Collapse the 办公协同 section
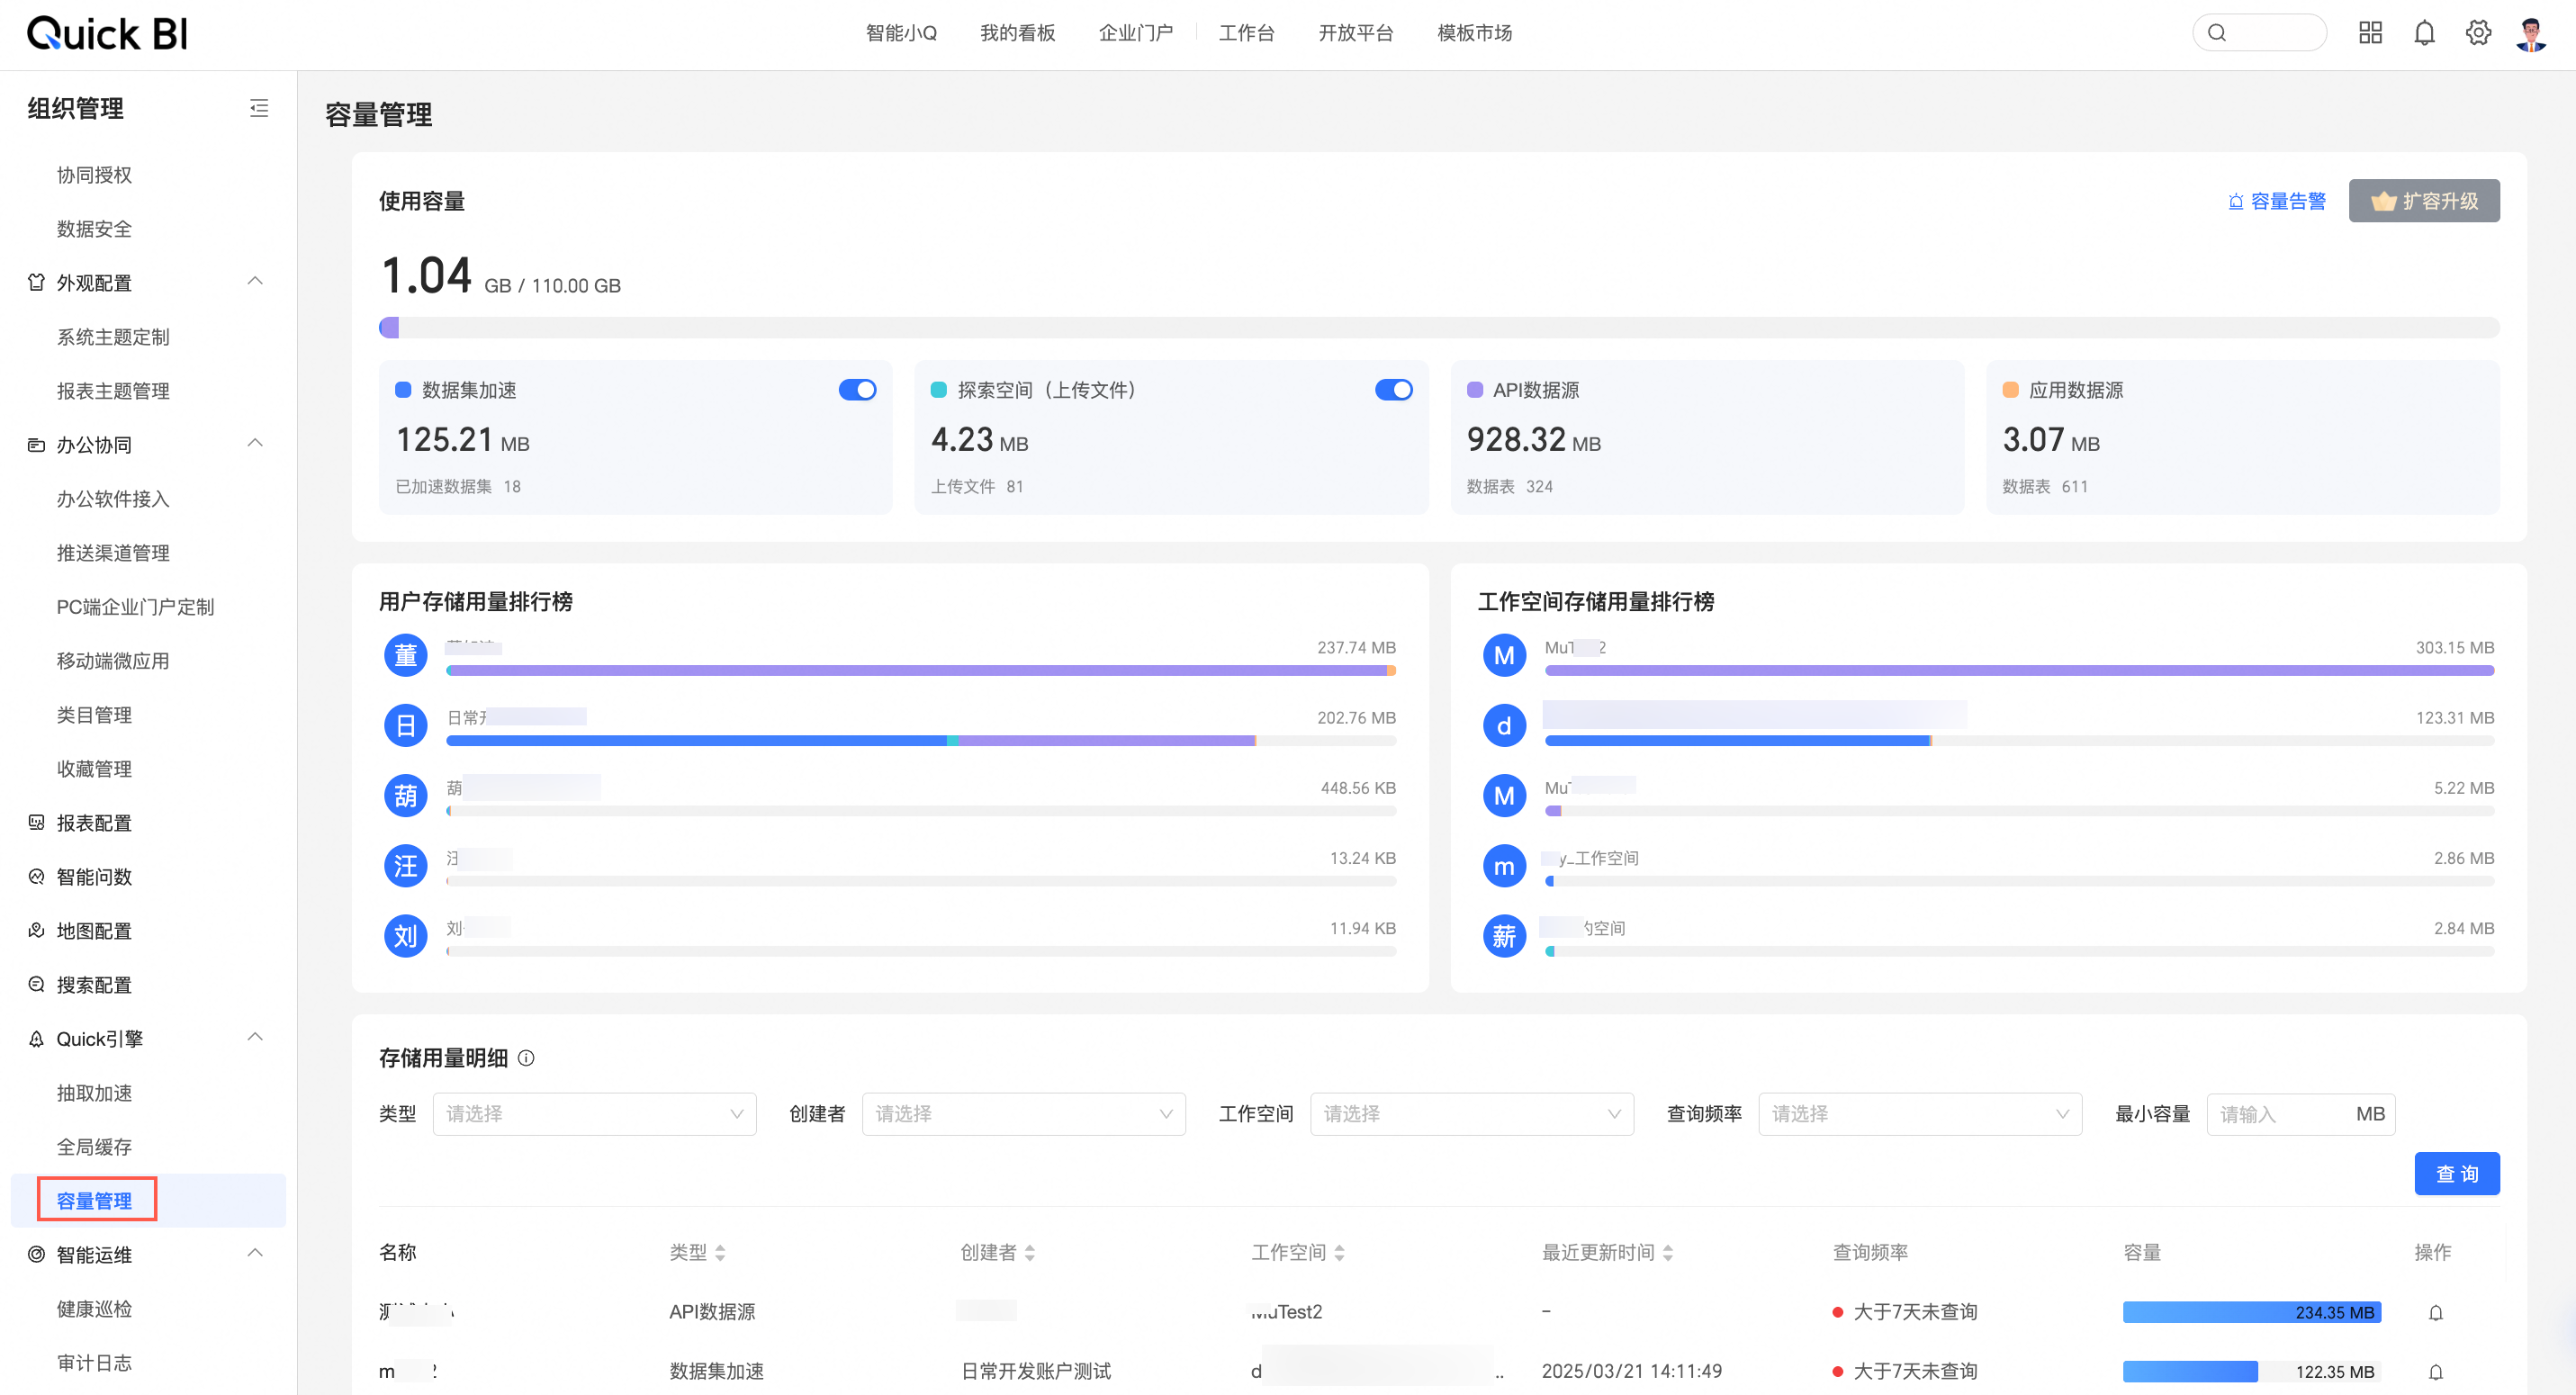2576x1395 pixels. tap(255, 444)
